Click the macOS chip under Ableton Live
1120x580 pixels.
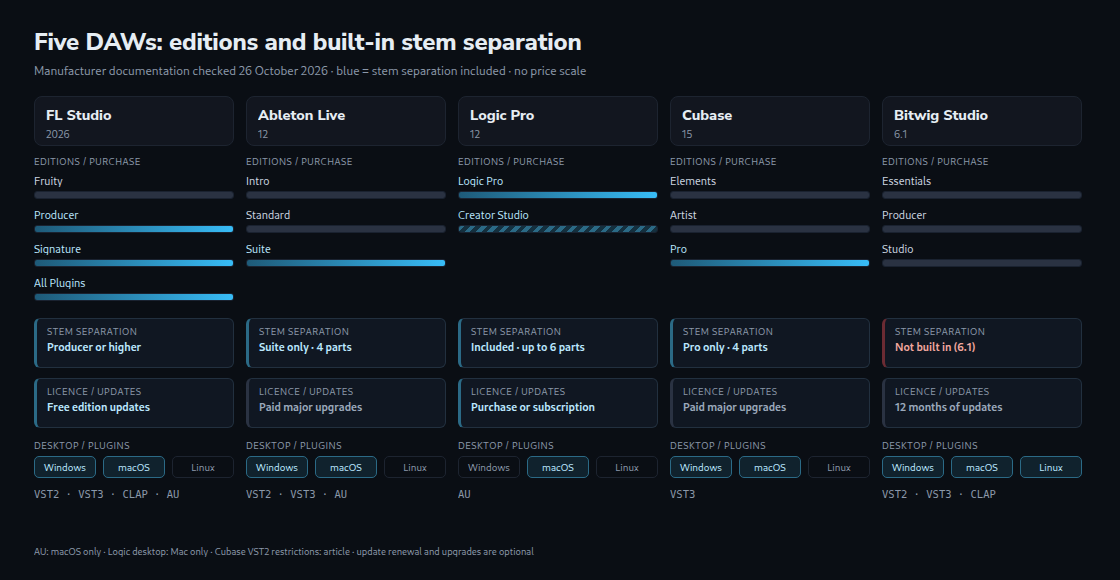(x=346, y=467)
